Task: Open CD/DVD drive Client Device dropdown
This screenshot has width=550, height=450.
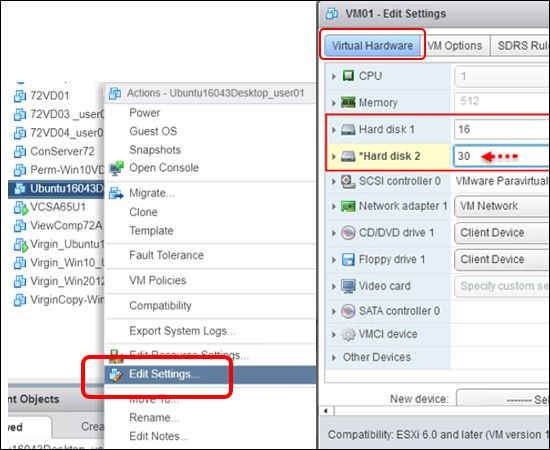Action: (x=502, y=233)
